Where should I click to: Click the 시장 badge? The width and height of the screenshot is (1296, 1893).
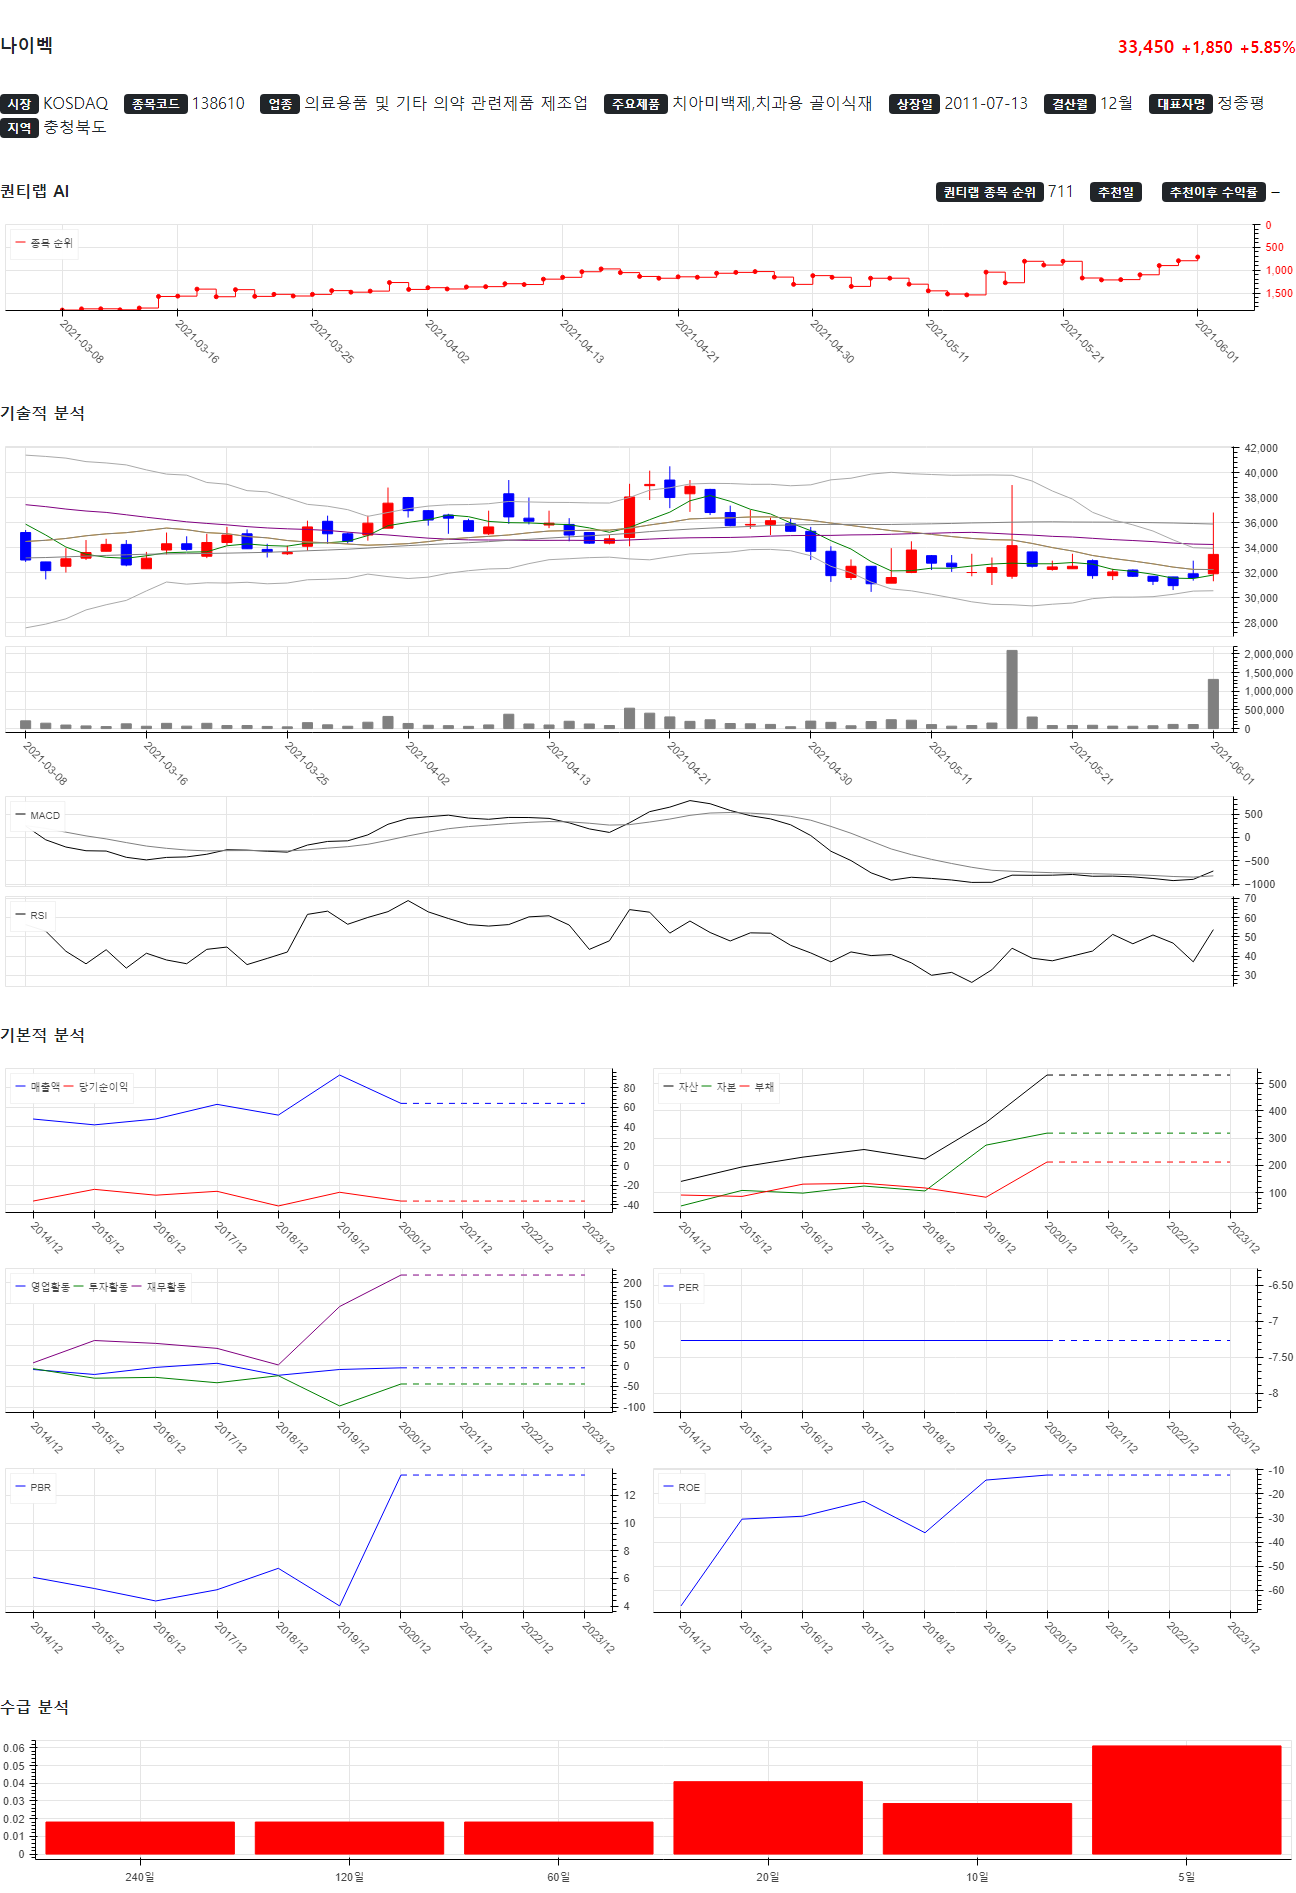pos(19,104)
